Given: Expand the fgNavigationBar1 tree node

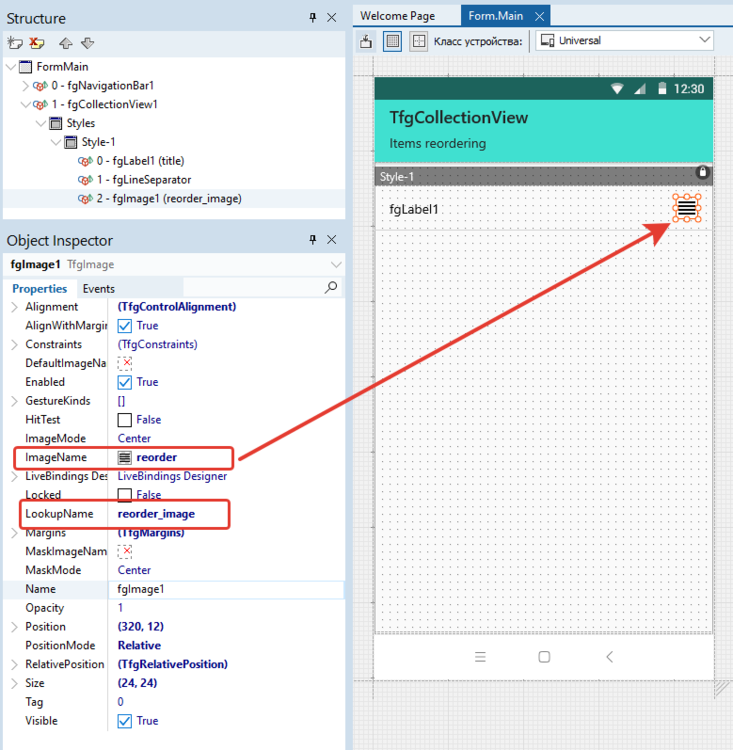Looking at the screenshot, I should point(26,86).
